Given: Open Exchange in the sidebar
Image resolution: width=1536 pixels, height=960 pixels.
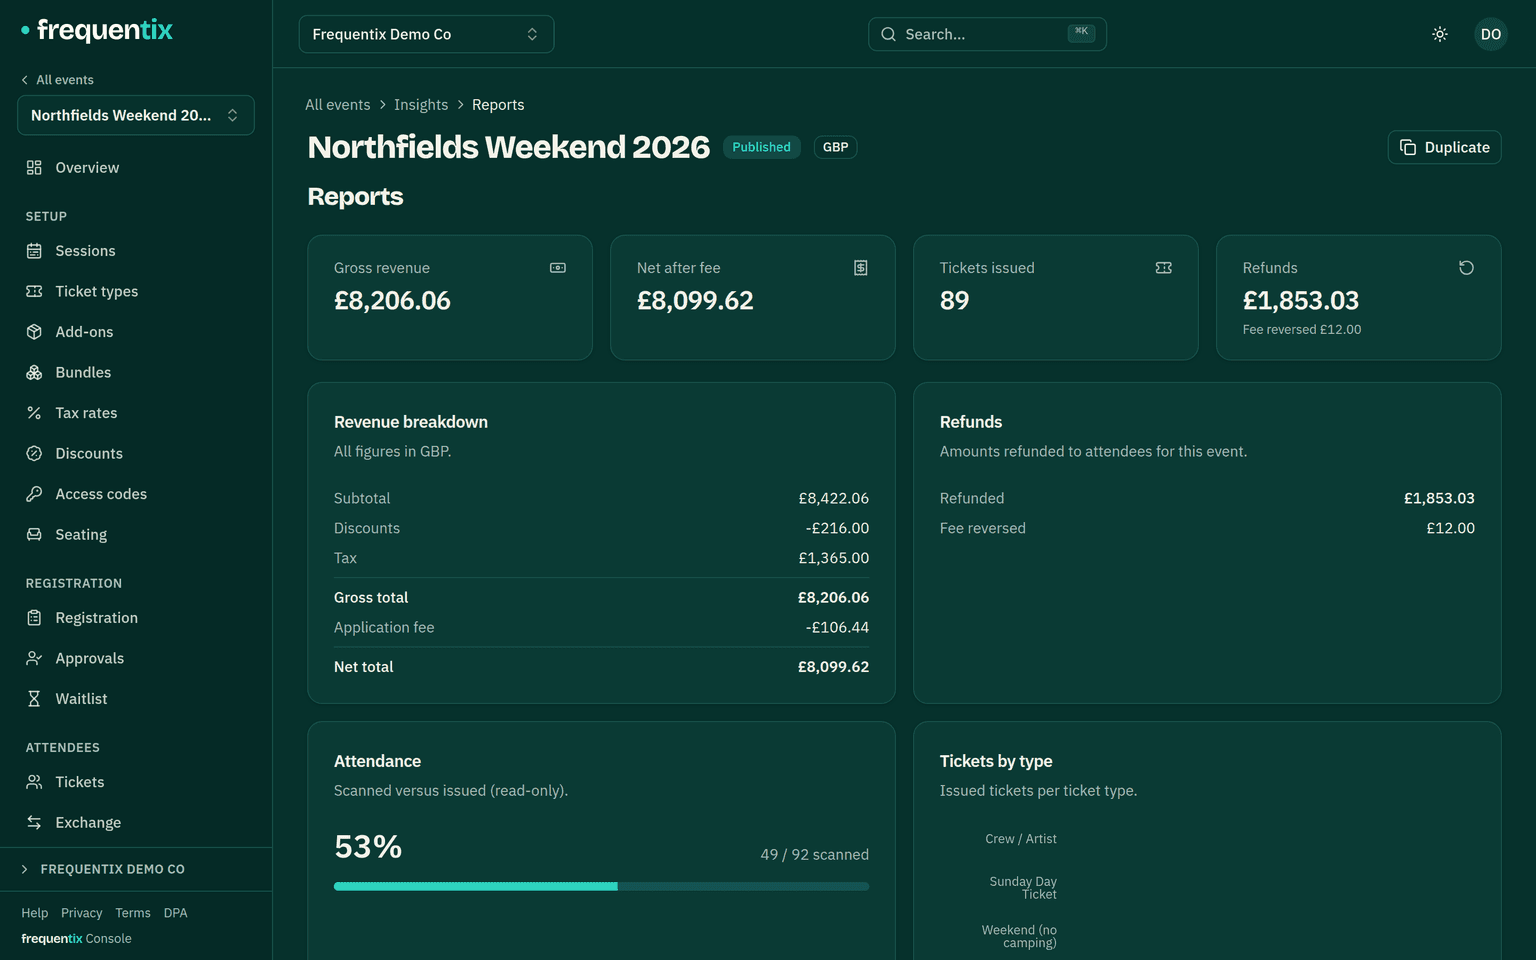Looking at the screenshot, I should point(136,822).
